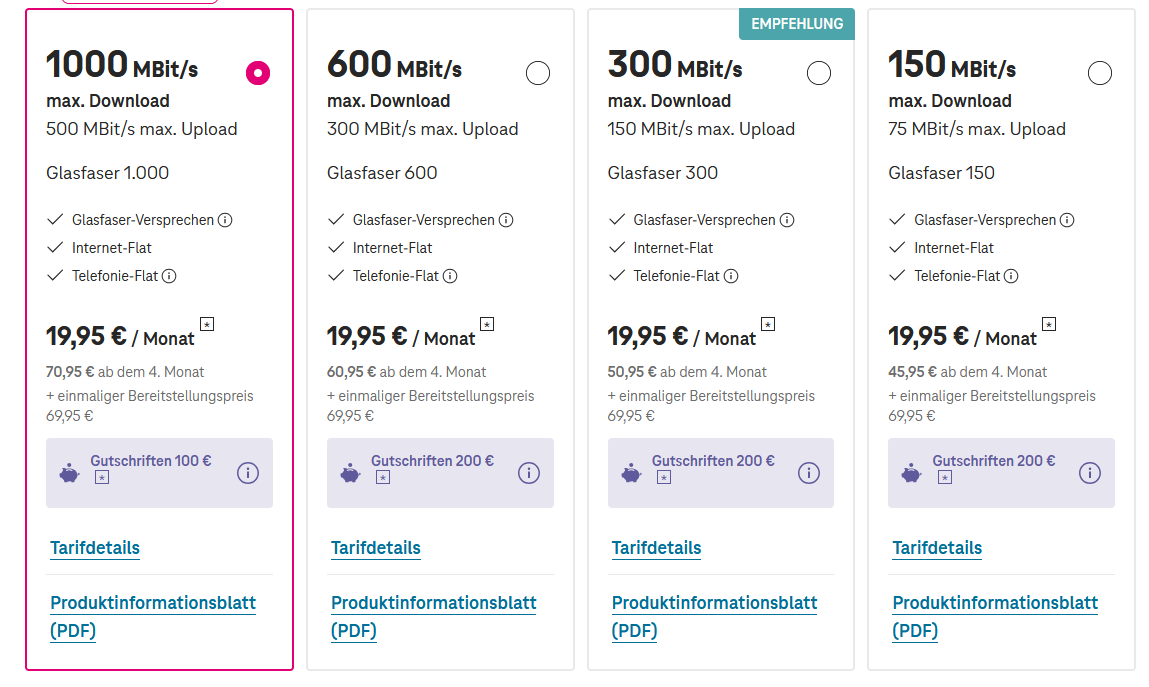Click piggy bank icon in Glasfaser 600 card
This screenshot has width=1149, height=687.
(x=350, y=473)
